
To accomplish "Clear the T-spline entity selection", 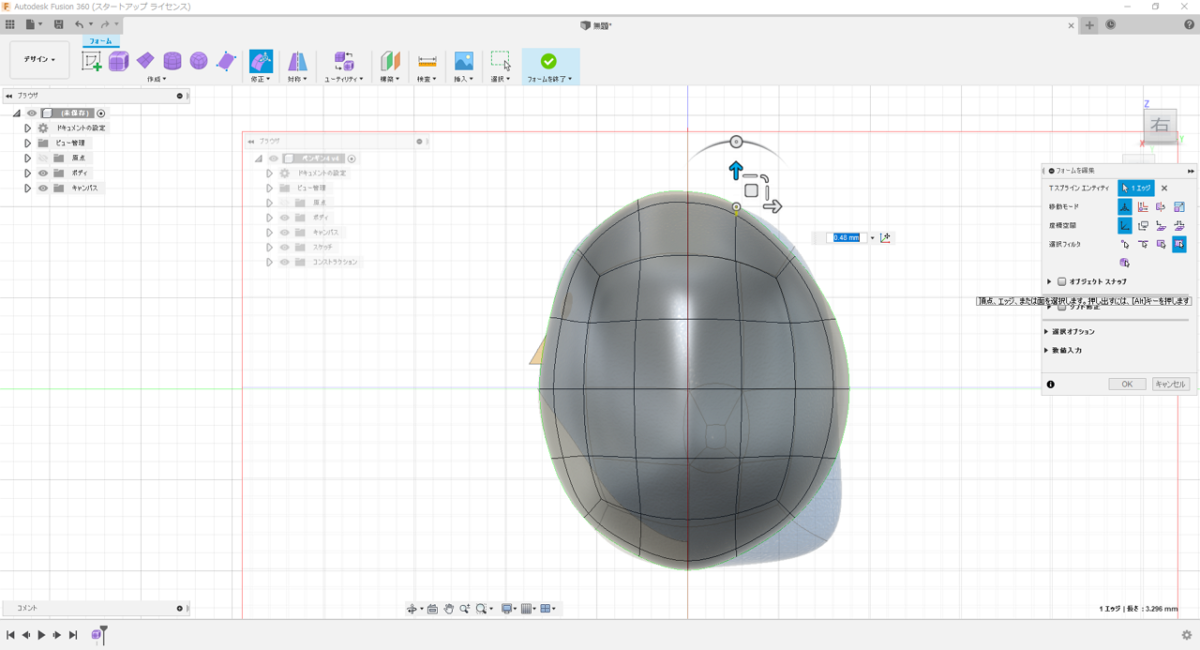I will click(1164, 188).
